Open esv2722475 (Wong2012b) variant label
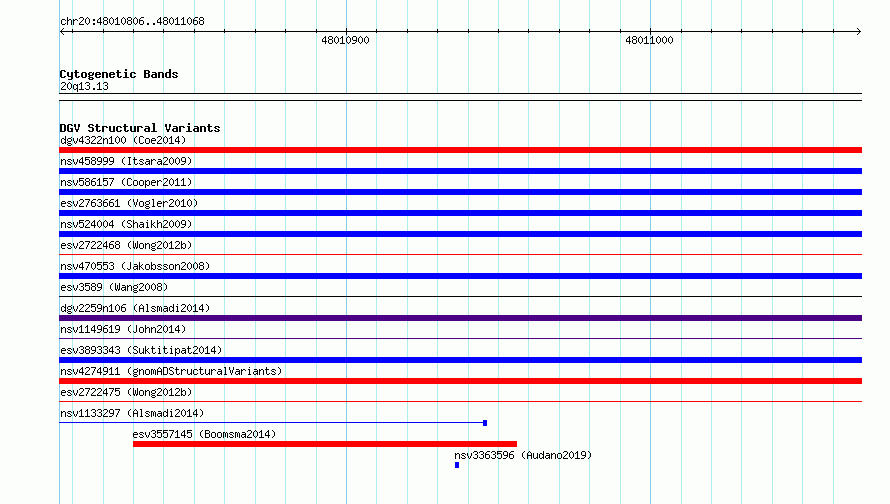The width and height of the screenshot is (890, 504). (126, 392)
